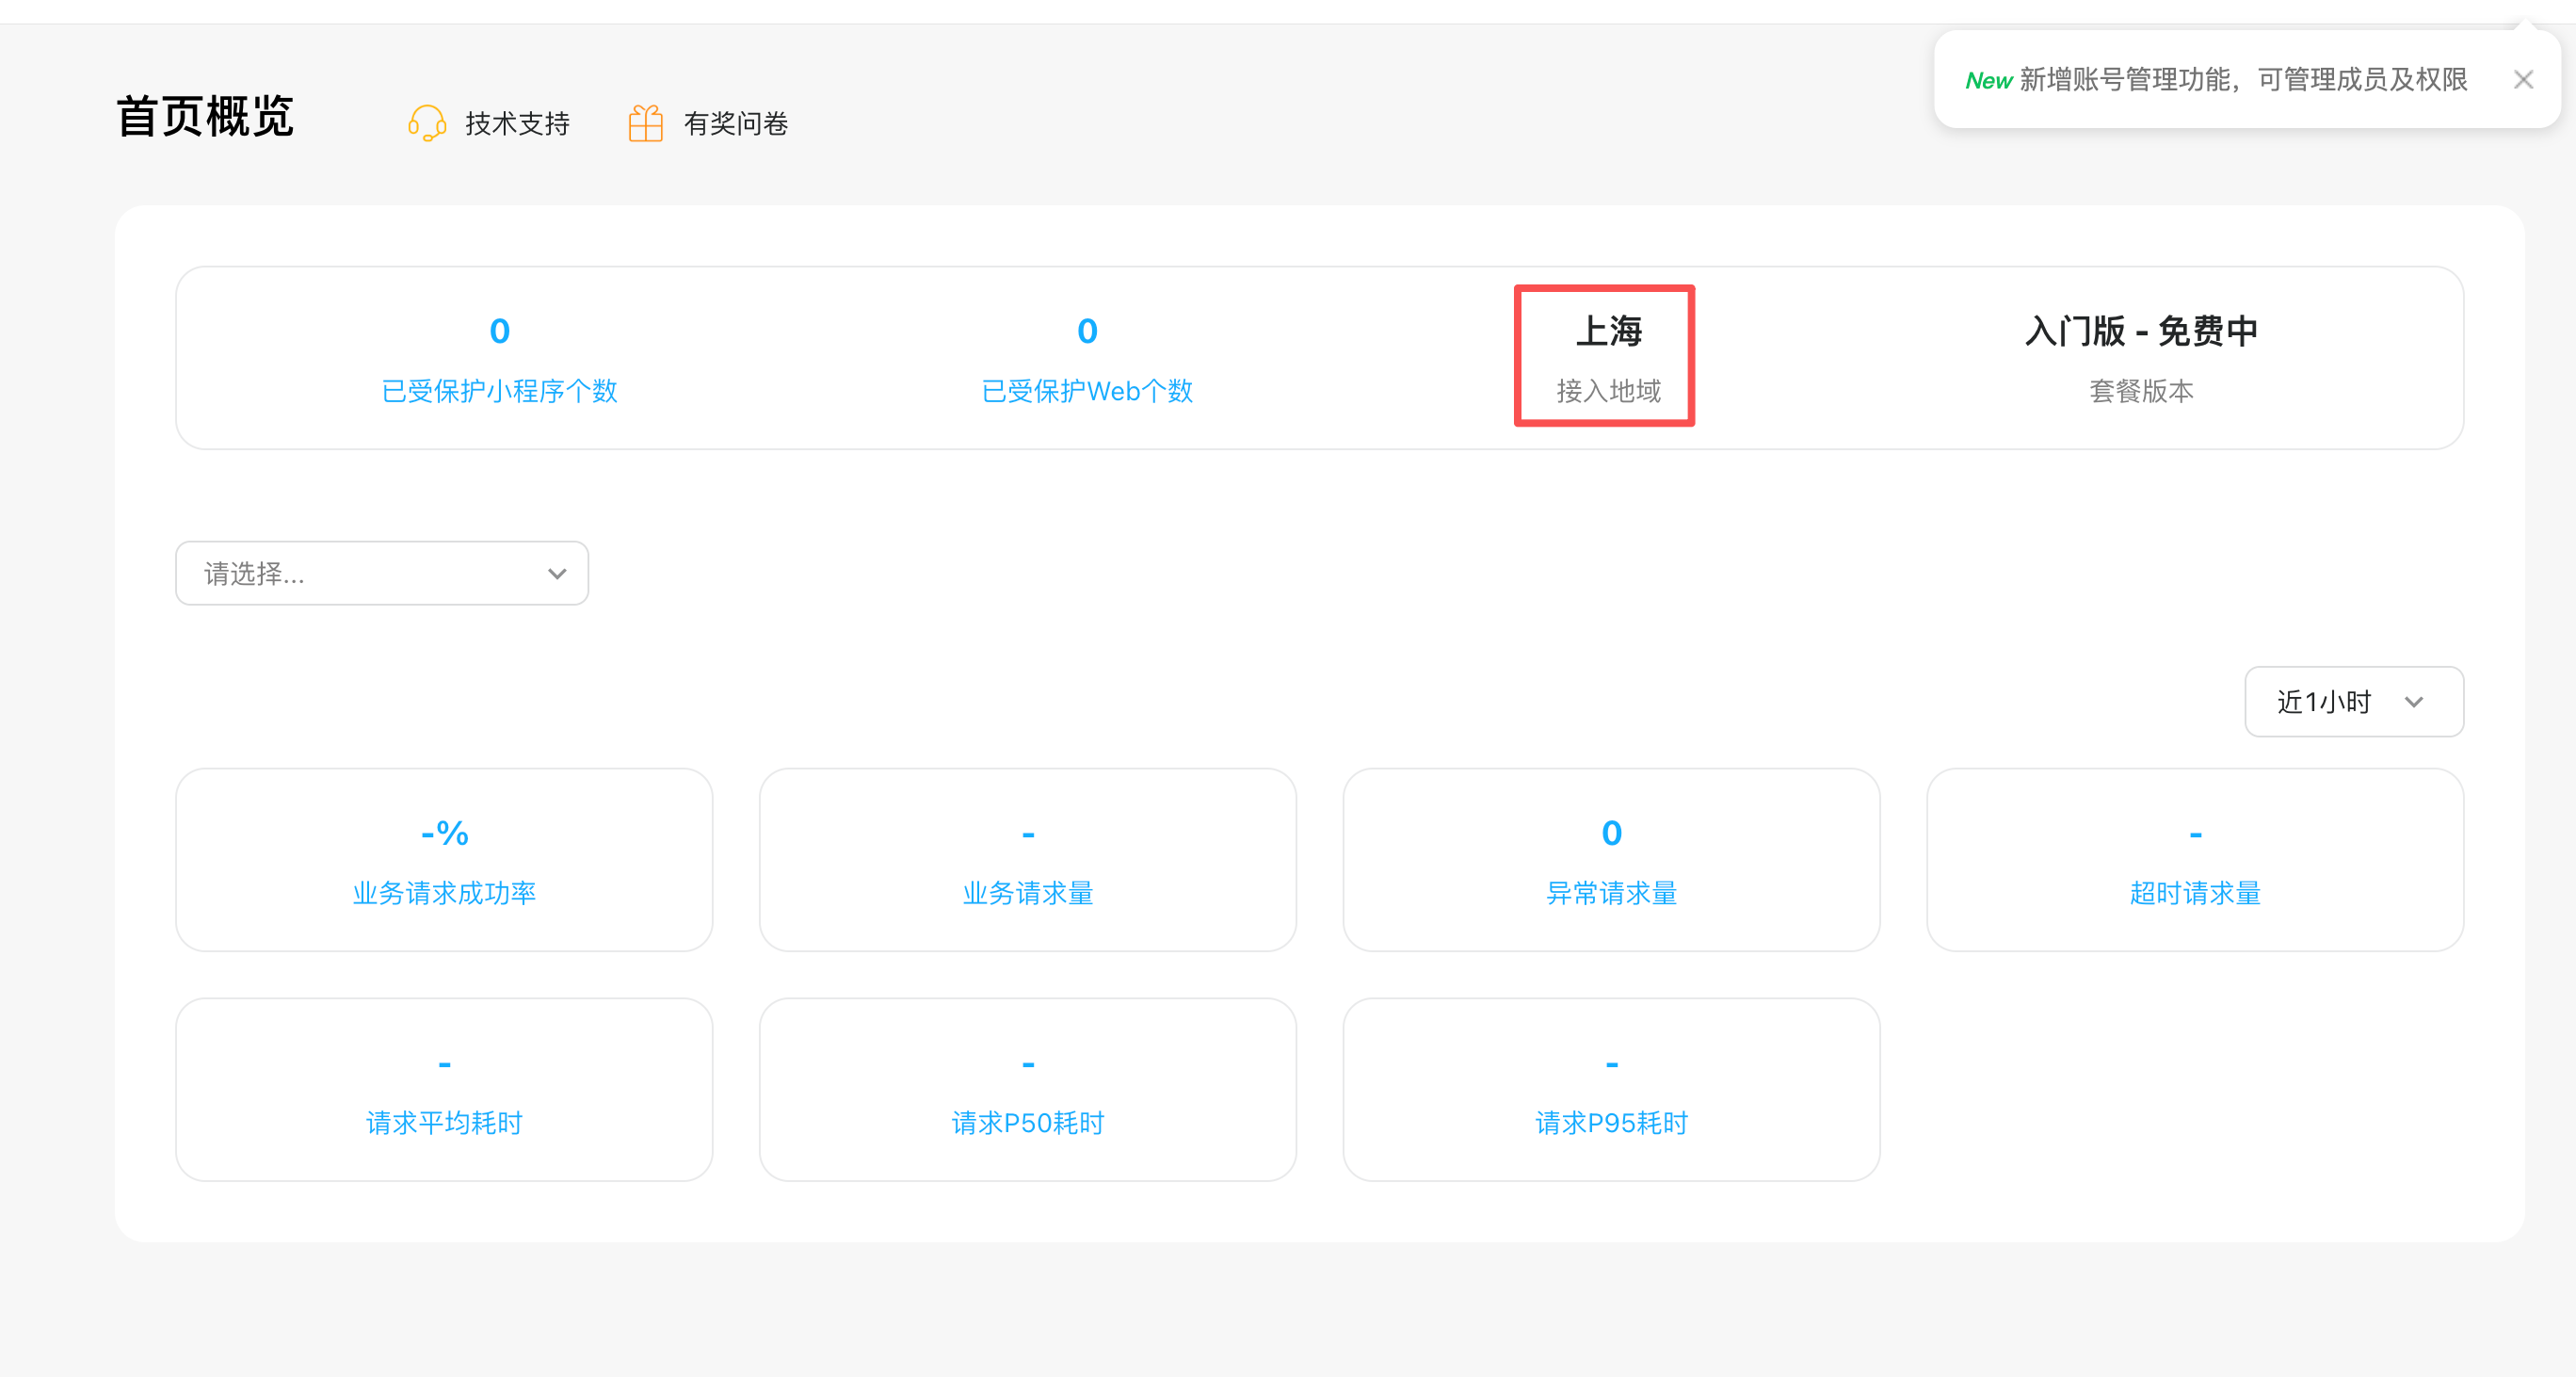The image size is (2576, 1377).
Task: Click the 上海 接入地域 region box
Action: (x=1604, y=356)
